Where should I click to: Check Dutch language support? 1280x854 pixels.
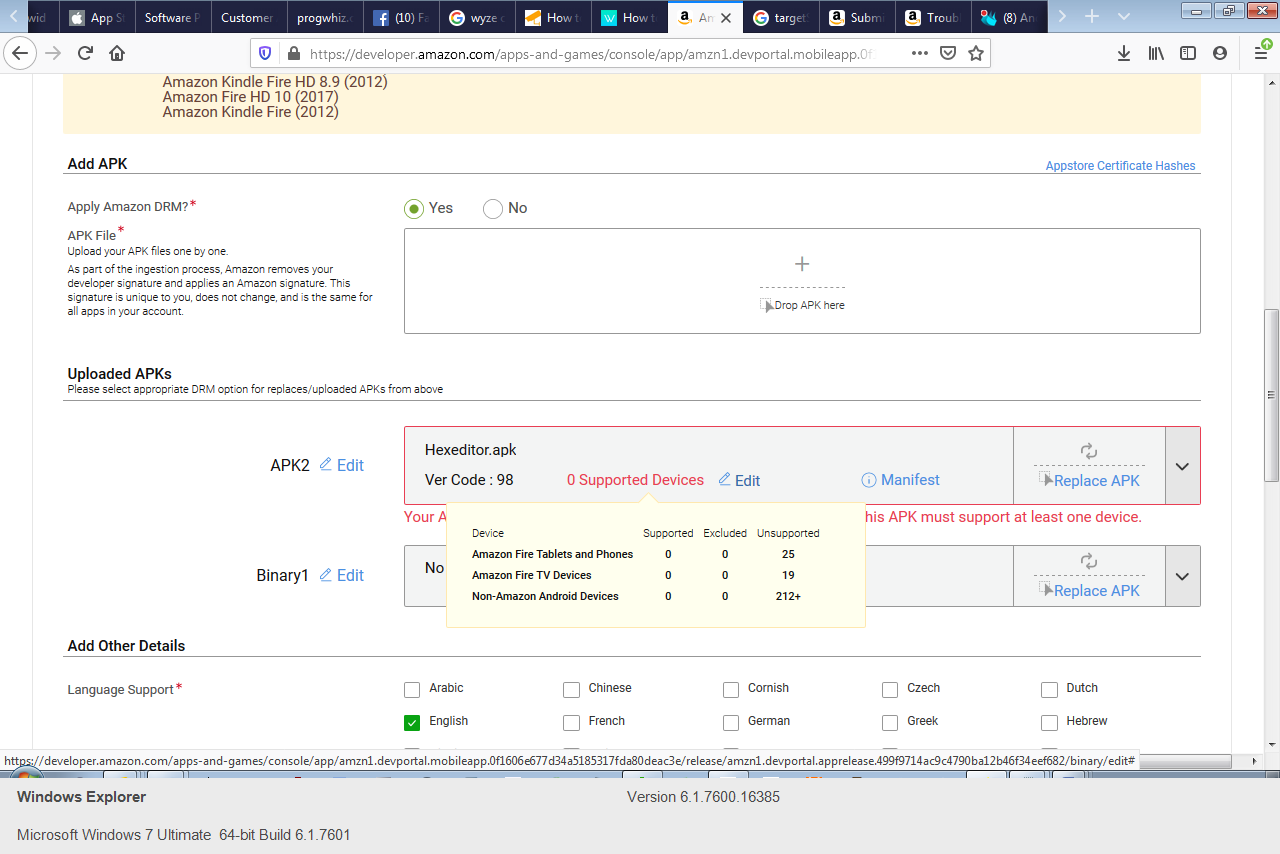point(1049,689)
